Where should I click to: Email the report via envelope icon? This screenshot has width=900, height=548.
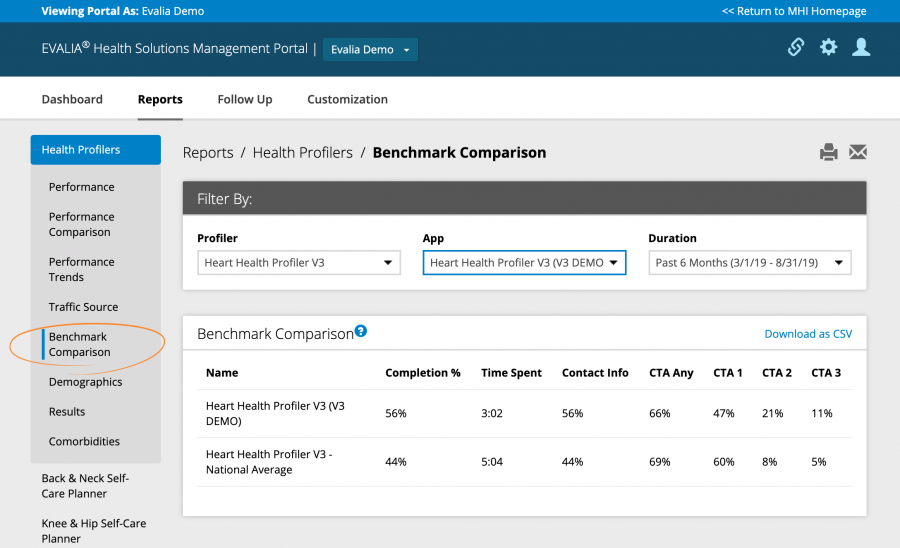point(858,152)
